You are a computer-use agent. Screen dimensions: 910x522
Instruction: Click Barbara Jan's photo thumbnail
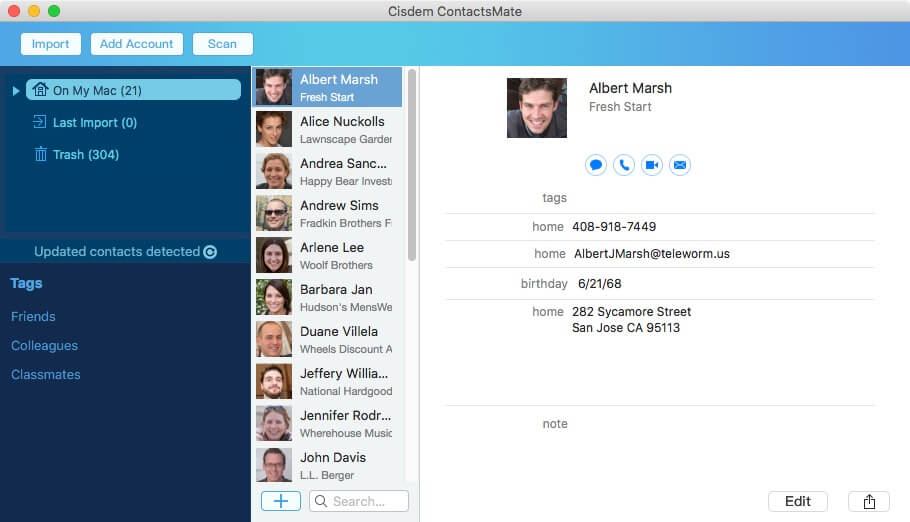[274, 297]
